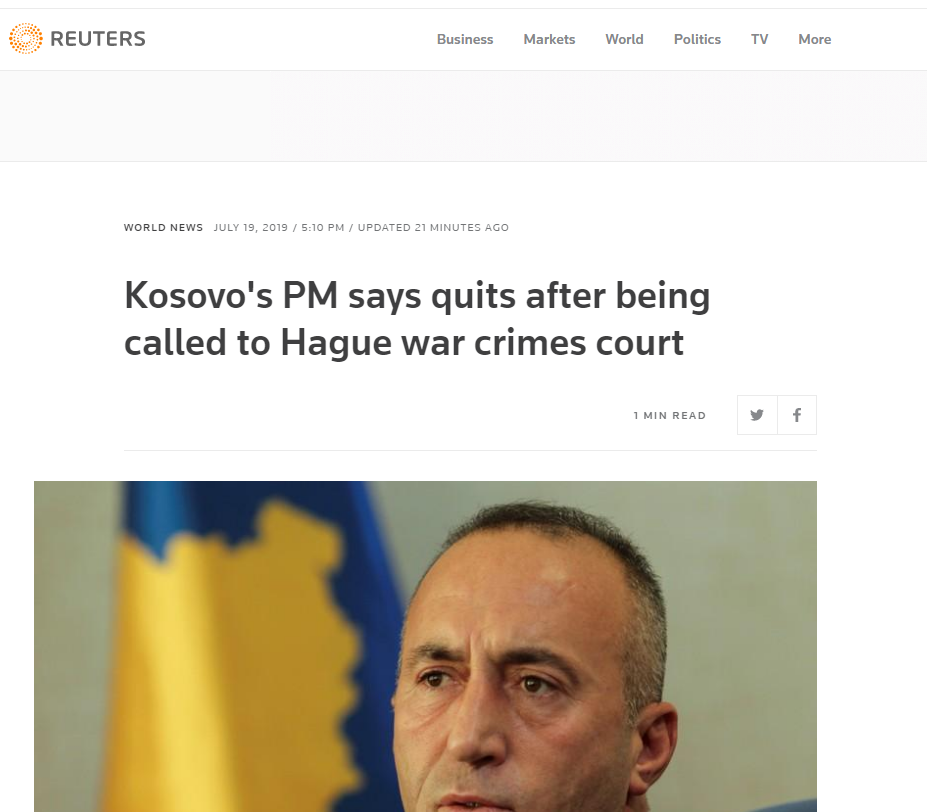Expand the More navigation menu
The width and height of the screenshot is (927, 812).
tap(815, 39)
